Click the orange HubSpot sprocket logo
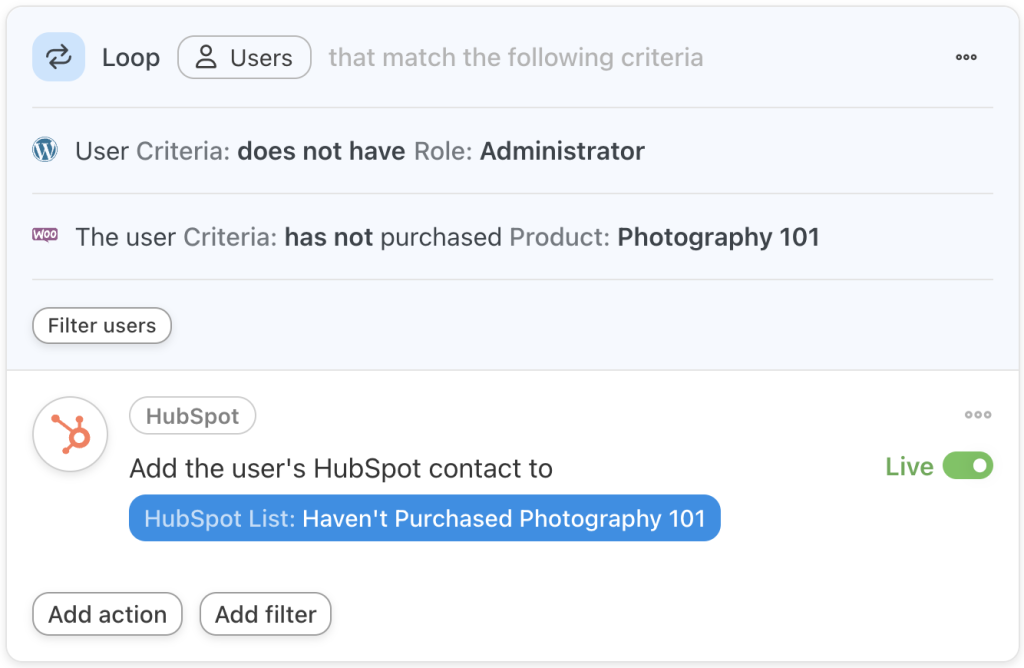 click(70, 434)
